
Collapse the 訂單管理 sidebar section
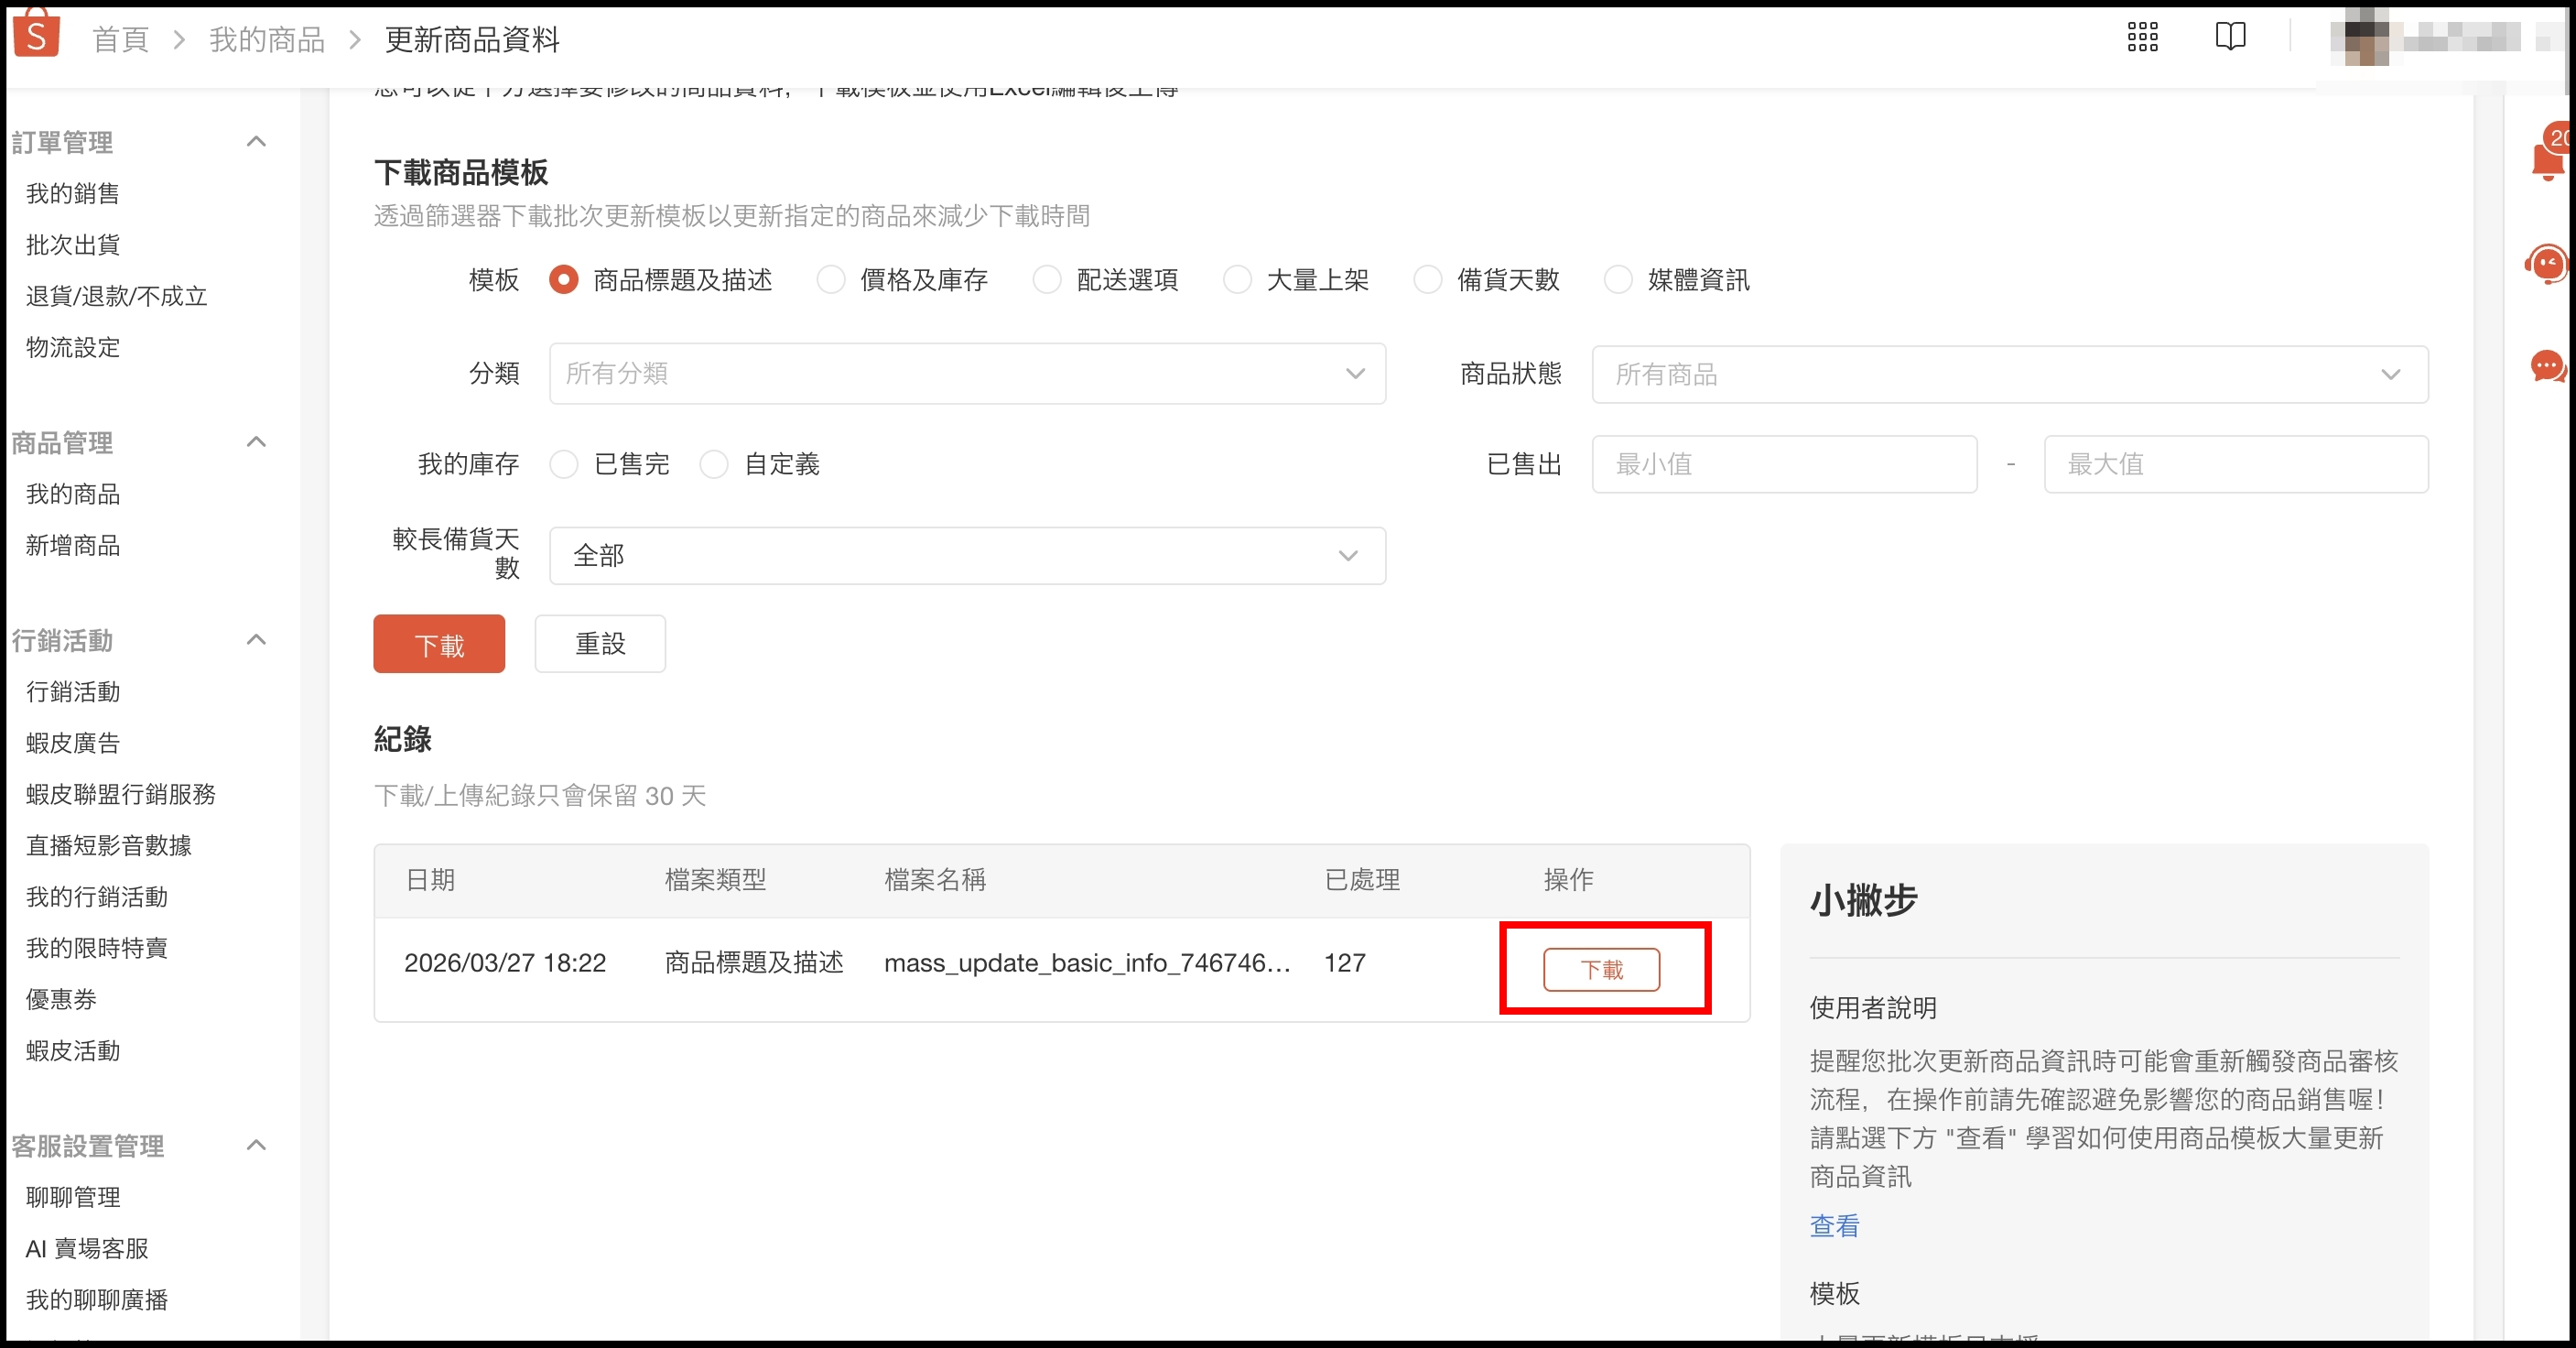(256, 141)
